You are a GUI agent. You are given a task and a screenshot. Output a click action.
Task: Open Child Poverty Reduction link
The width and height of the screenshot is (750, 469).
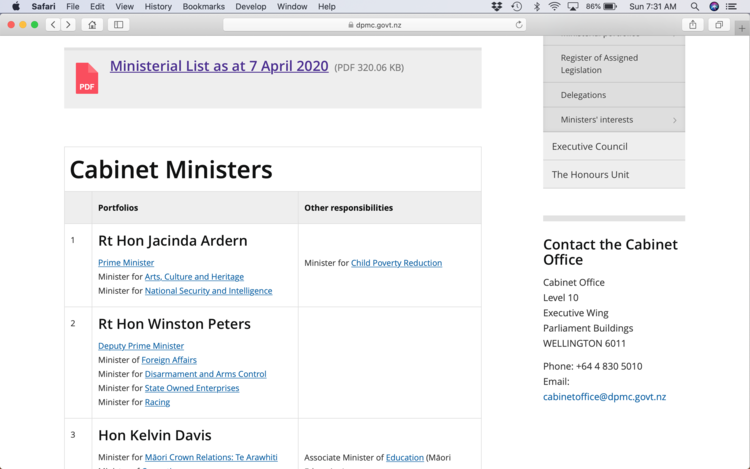(397, 263)
